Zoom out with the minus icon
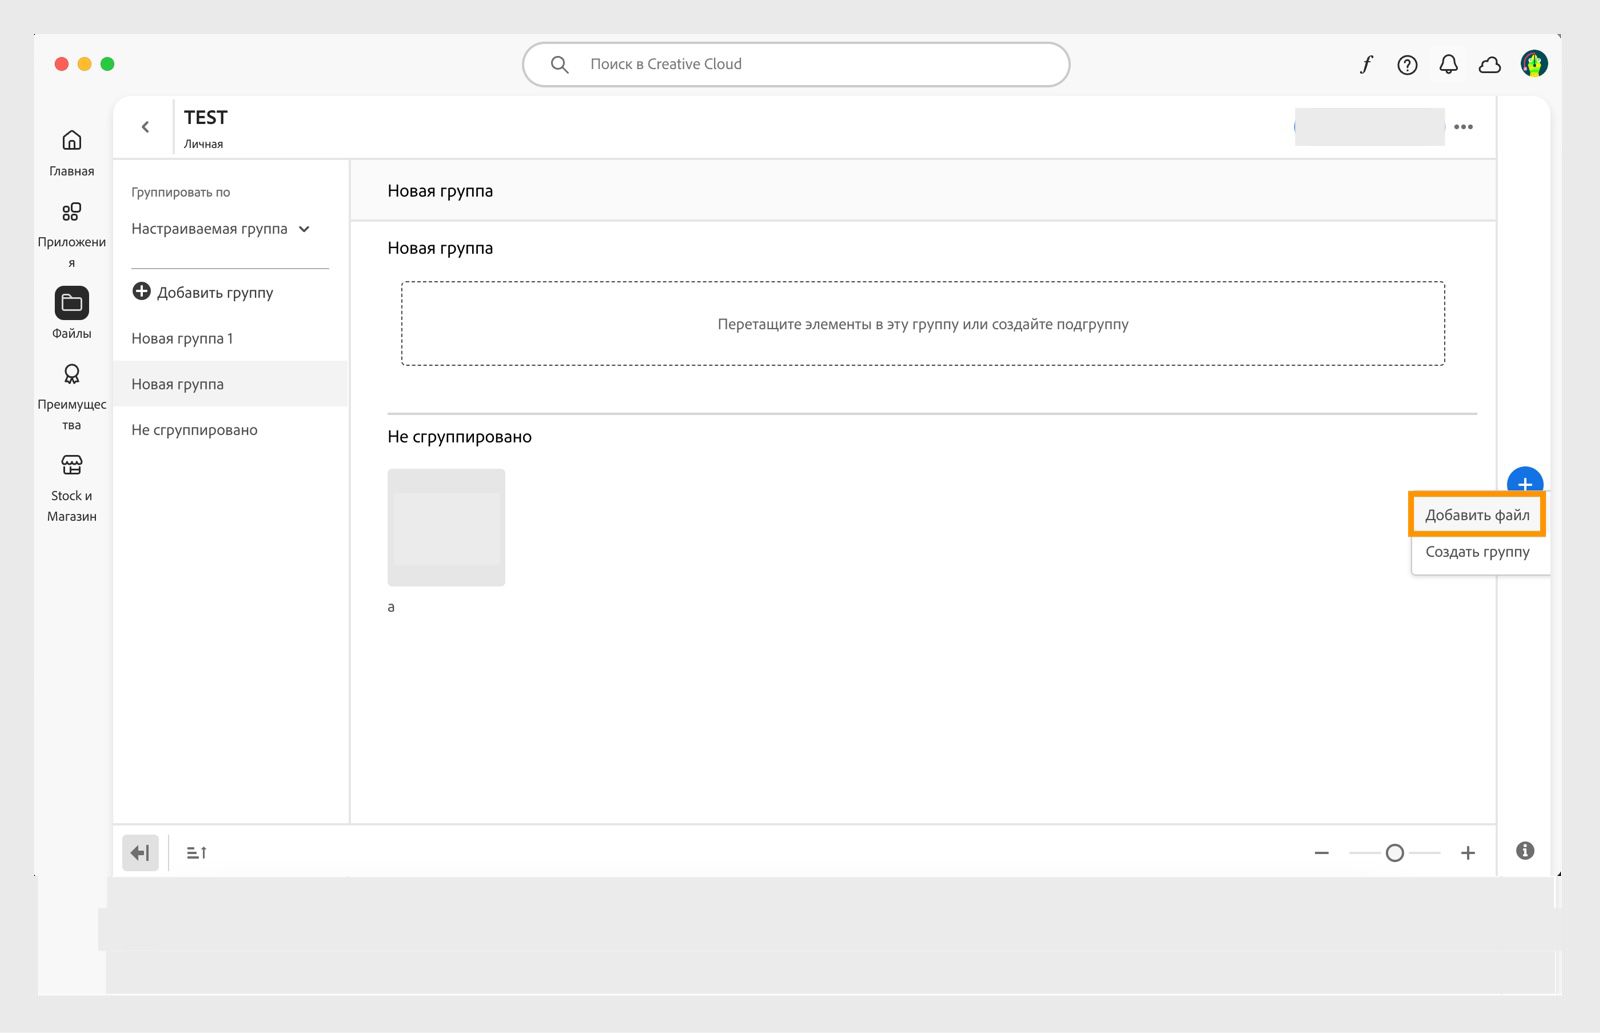Viewport: 1600px width, 1033px height. pyautogui.click(x=1322, y=853)
